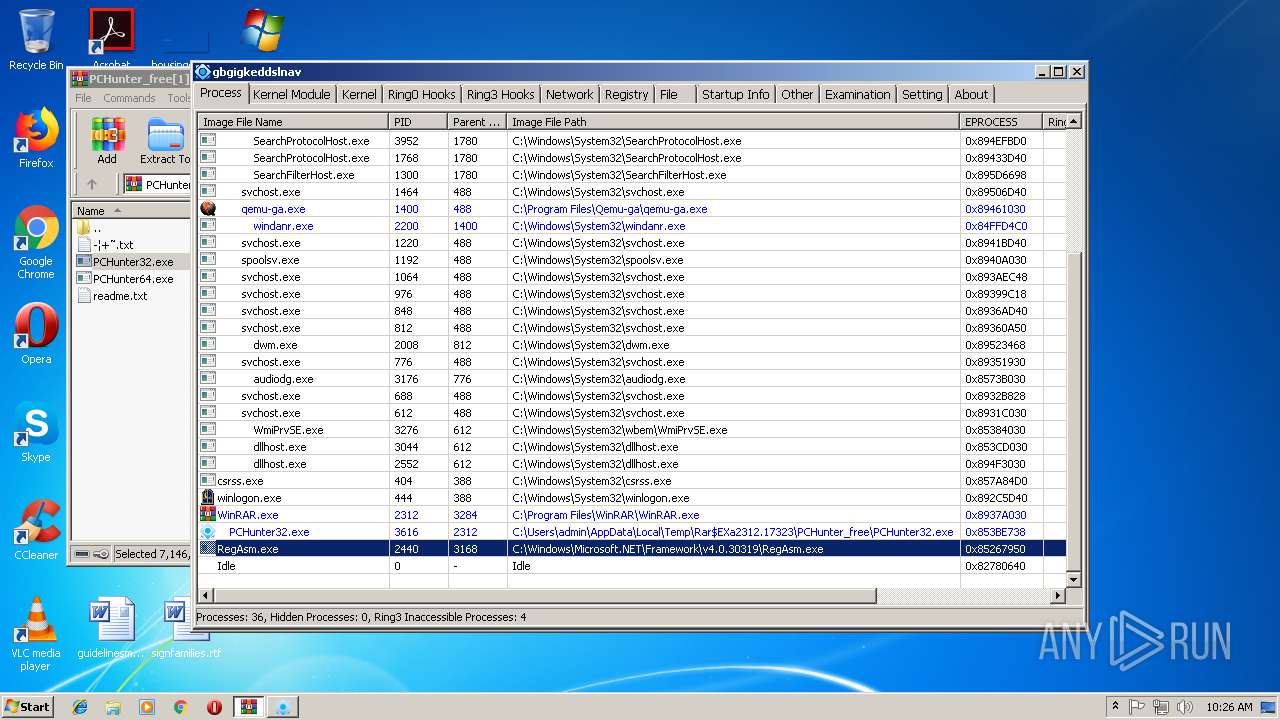Image resolution: width=1280 pixels, height=720 pixels.
Task: Sort WinRAR list by Name column
Action: [x=130, y=211]
